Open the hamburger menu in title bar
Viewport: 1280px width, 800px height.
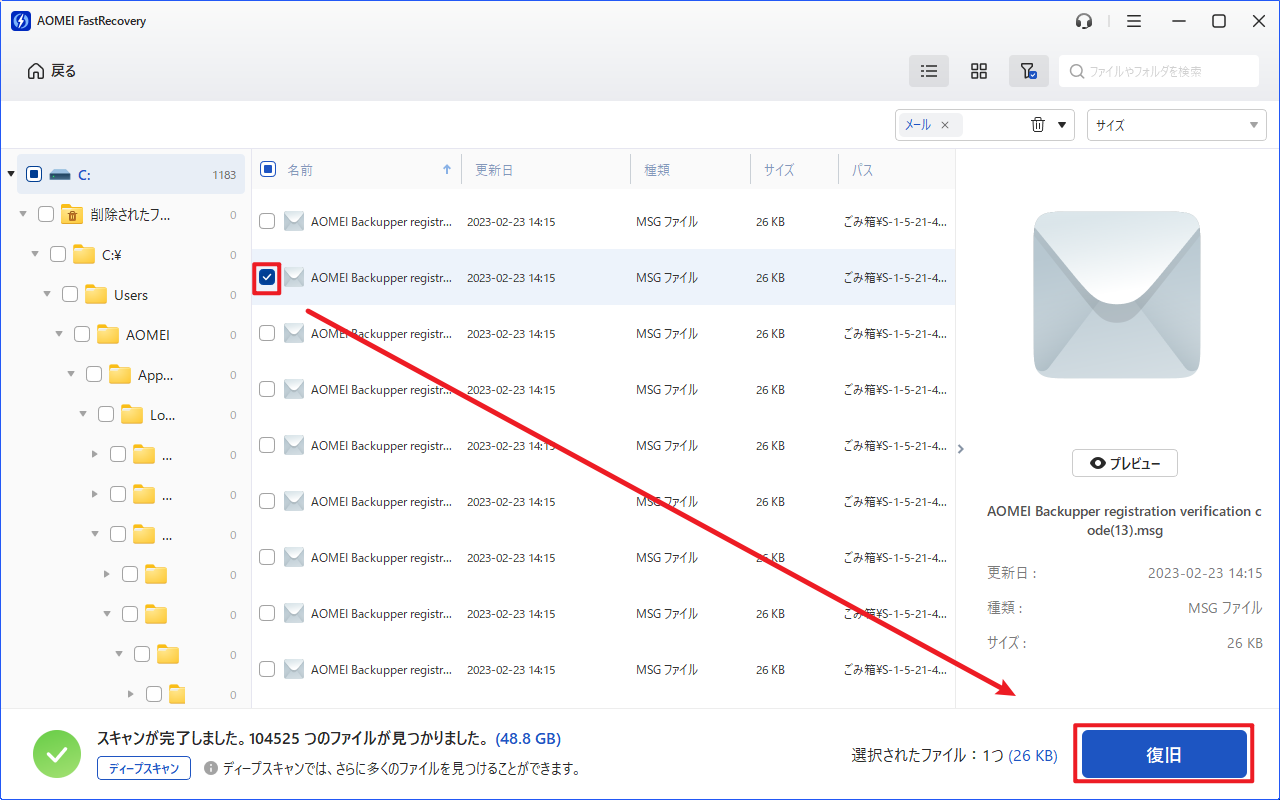tap(1133, 21)
